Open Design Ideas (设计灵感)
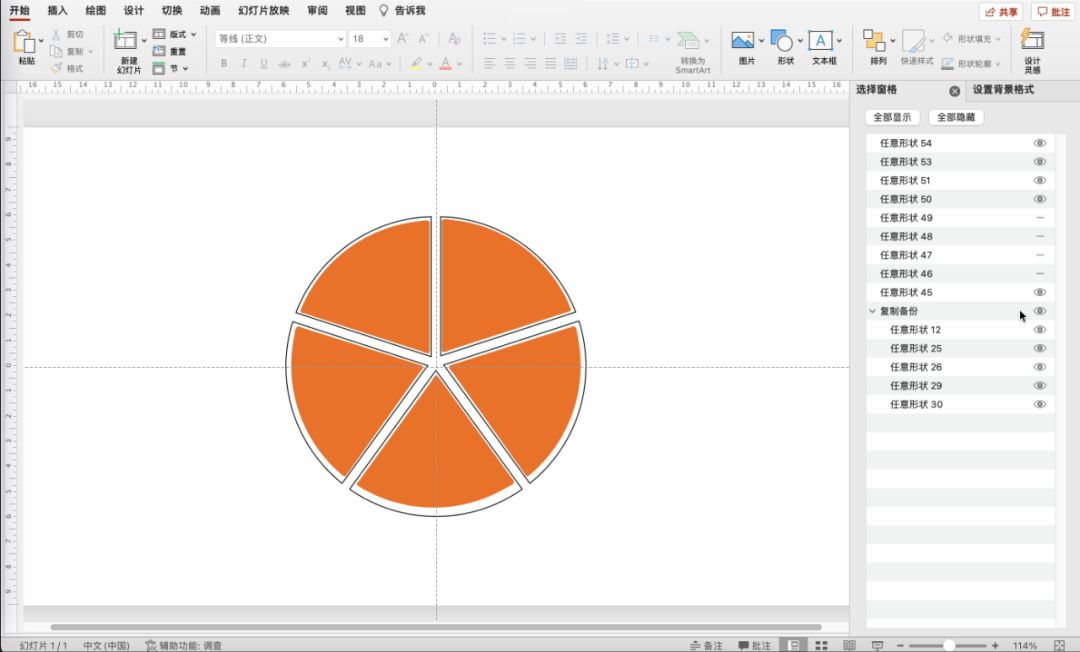Screen dimensions: 1080x652 (x=1032, y=50)
